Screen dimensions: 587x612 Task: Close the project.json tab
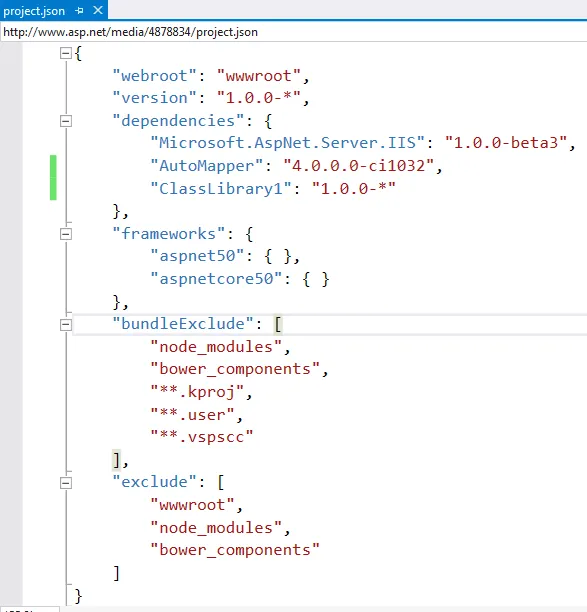point(98,10)
